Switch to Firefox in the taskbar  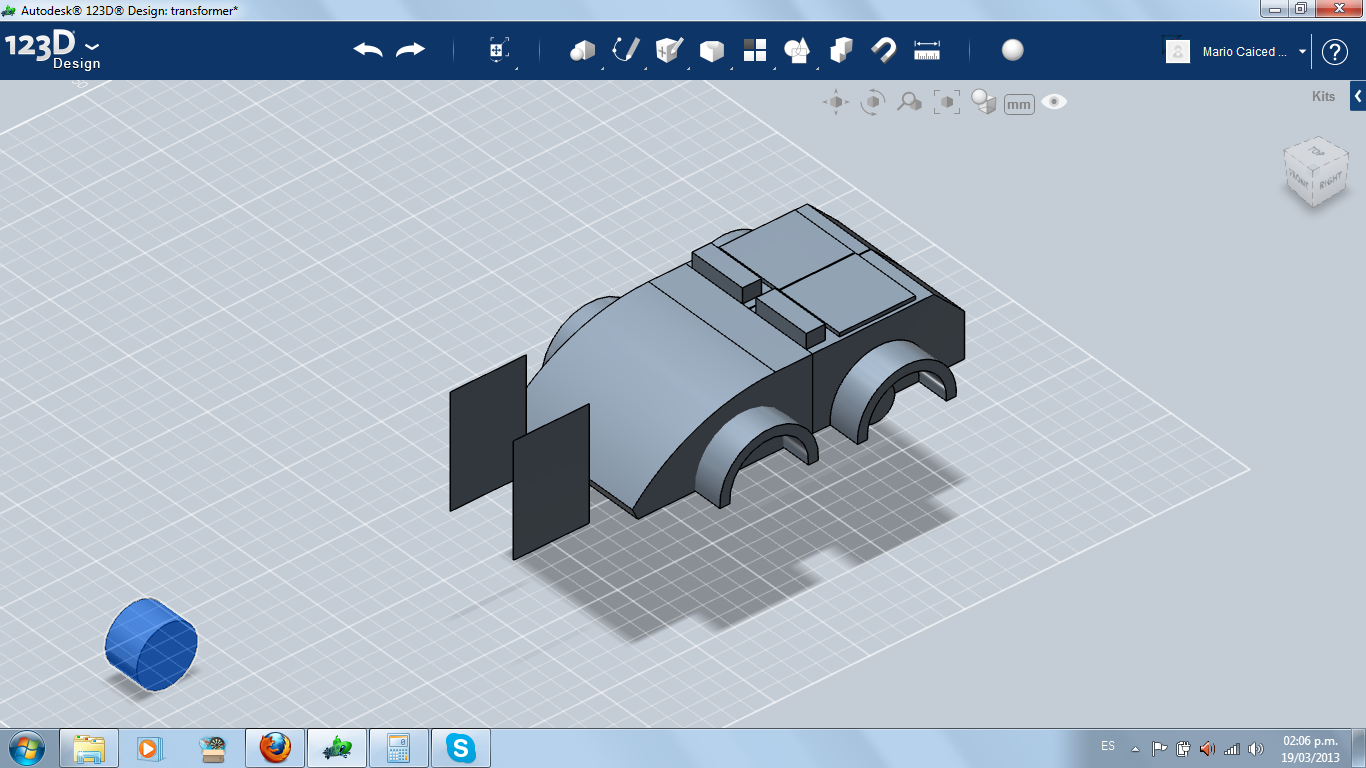click(x=274, y=748)
